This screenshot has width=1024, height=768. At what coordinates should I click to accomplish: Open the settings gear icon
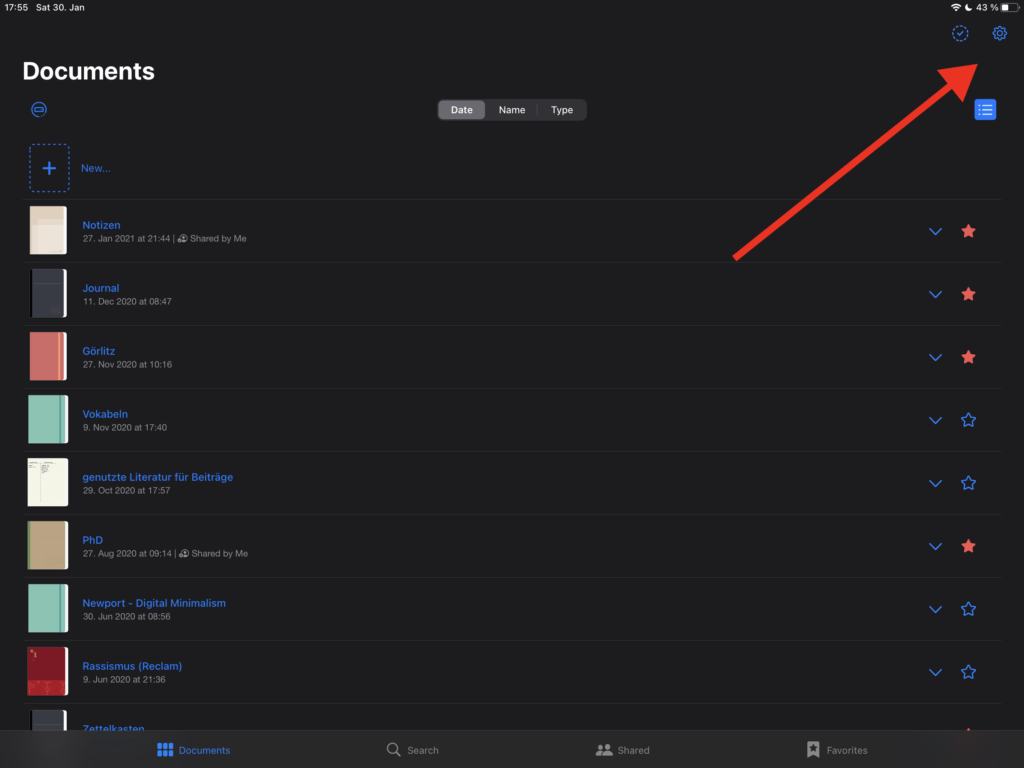999,33
